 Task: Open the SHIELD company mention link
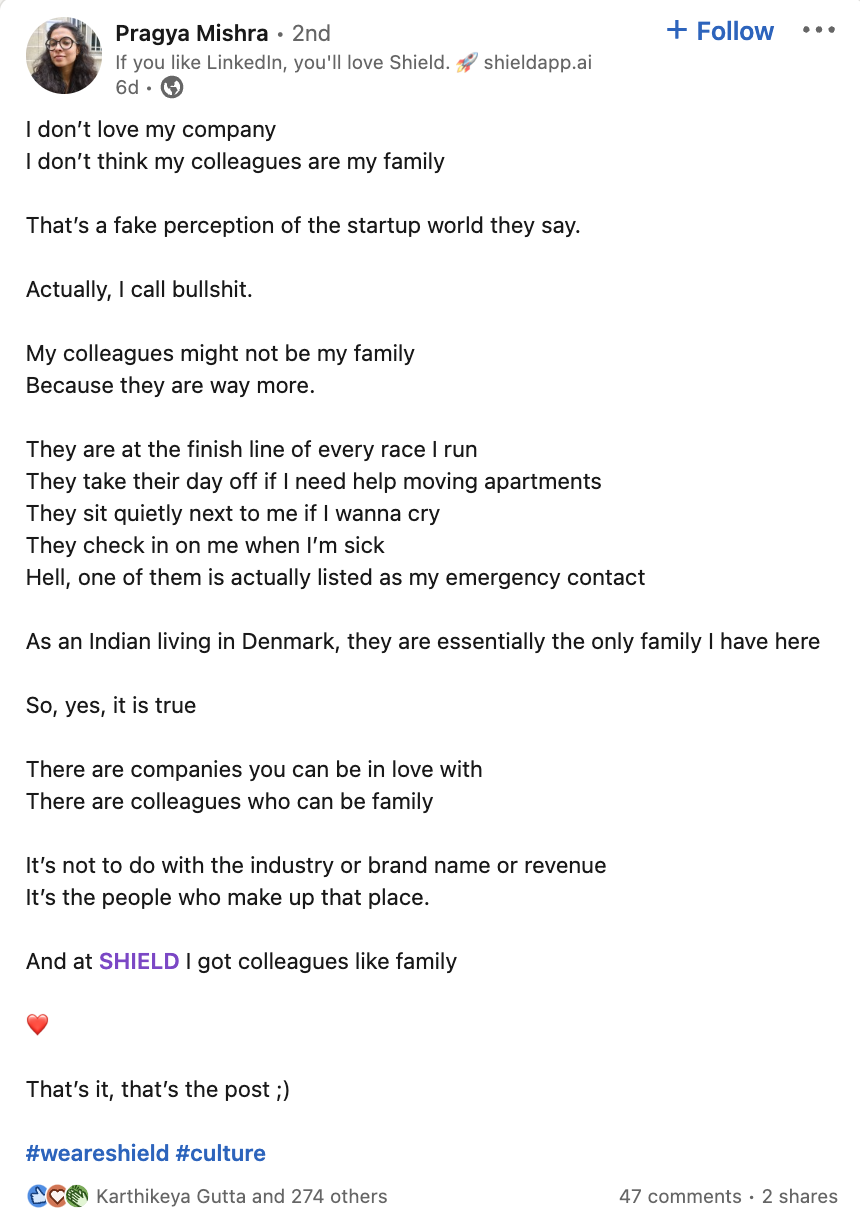pos(139,961)
